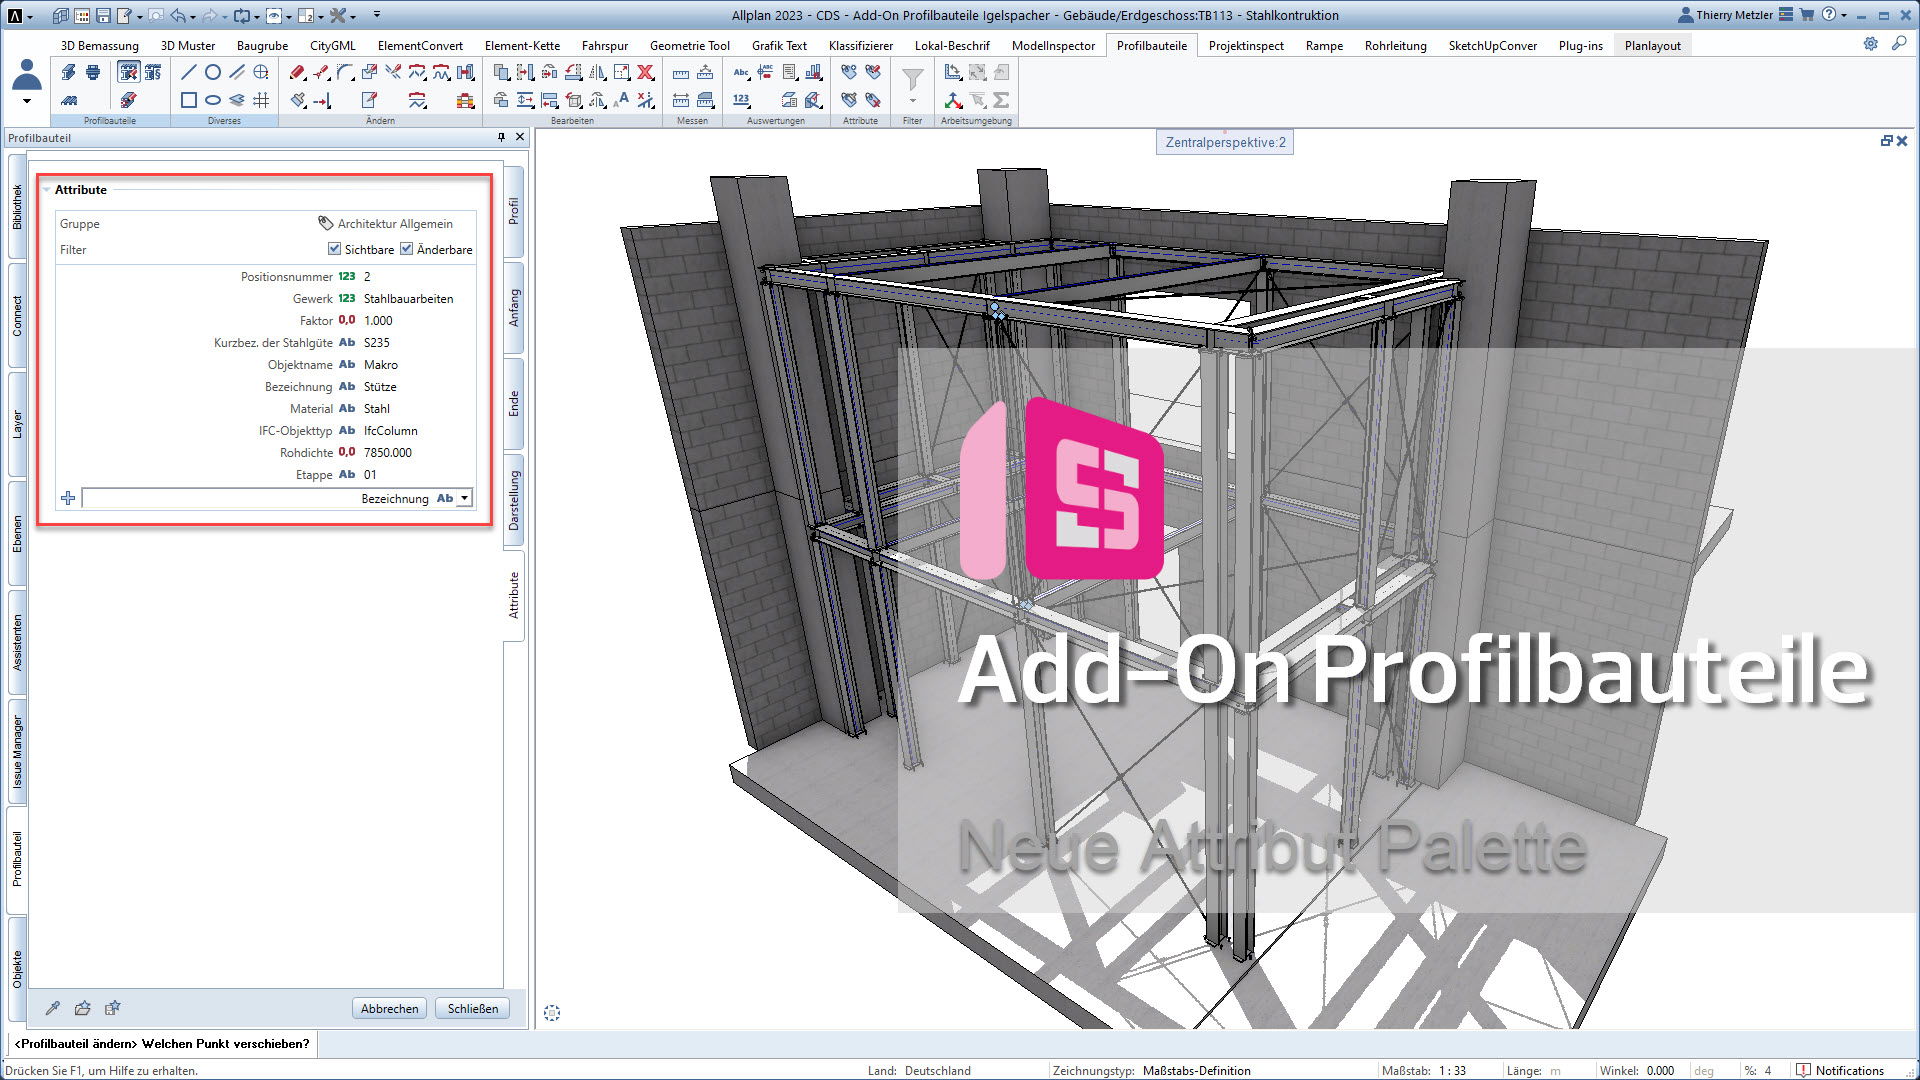Viewport: 1920px width, 1080px height.
Task: Open the shopping cart icon in title bar
Action: coord(1806,15)
